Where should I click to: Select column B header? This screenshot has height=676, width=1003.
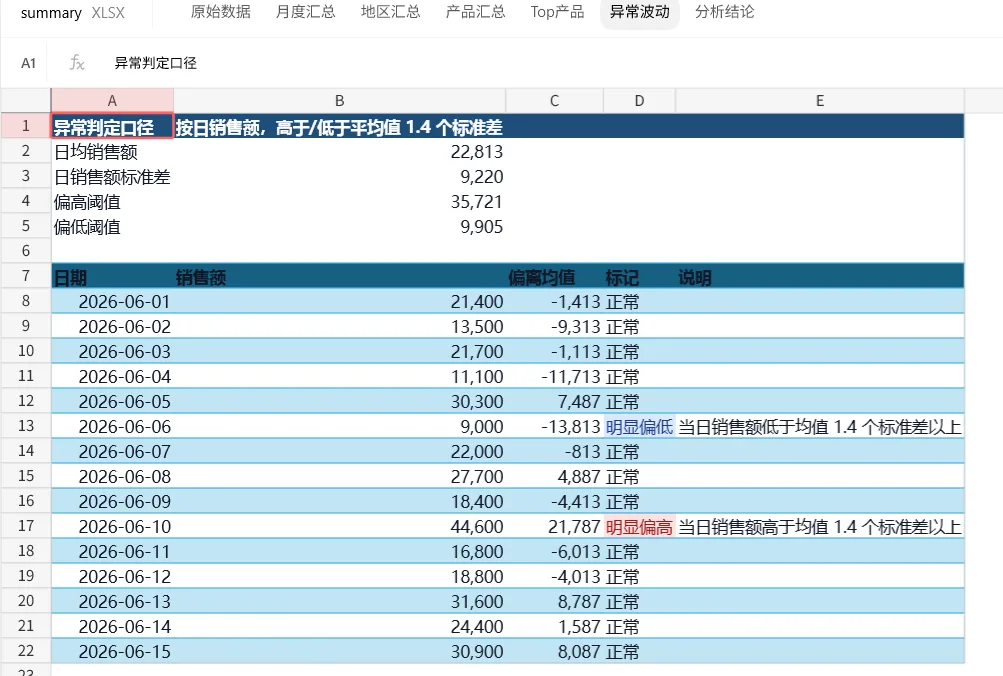[340, 100]
